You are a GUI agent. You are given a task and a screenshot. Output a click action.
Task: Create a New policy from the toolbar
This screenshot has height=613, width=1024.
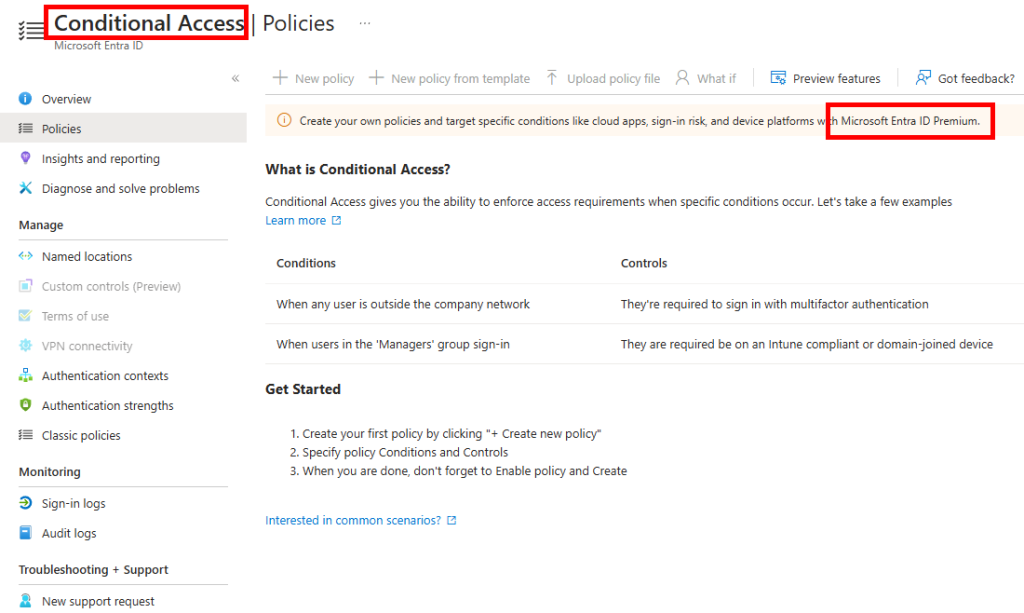click(313, 78)
